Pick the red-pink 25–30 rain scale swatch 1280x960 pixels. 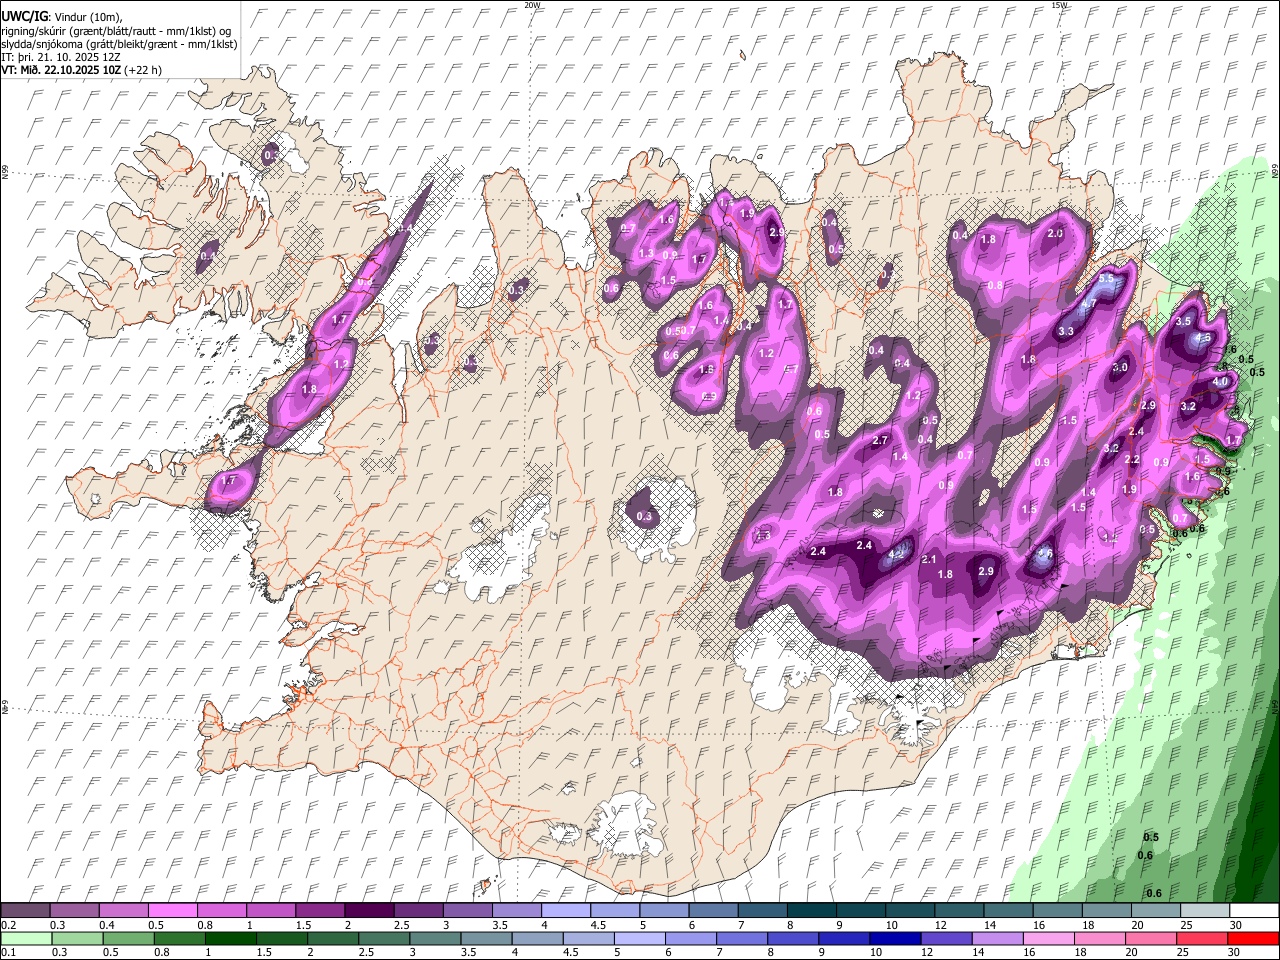(1203, 939)
